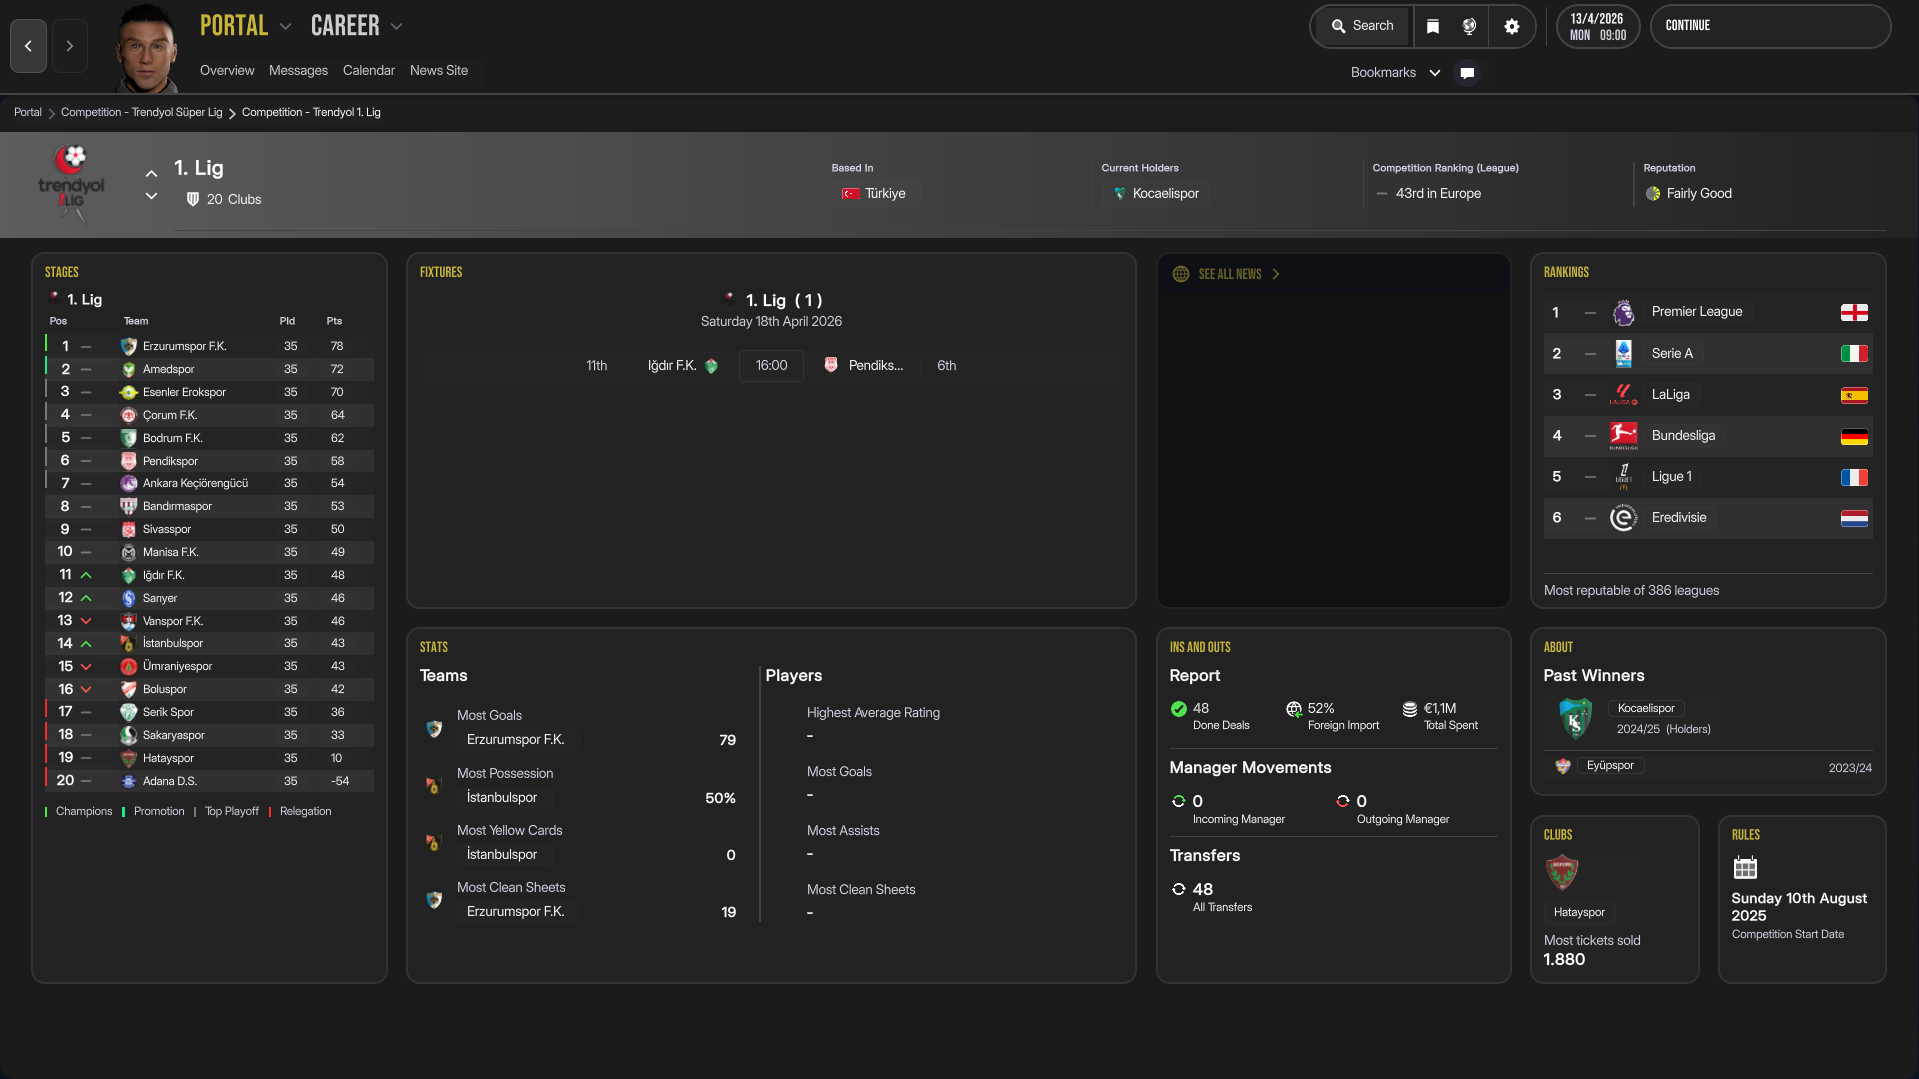Select Erzurumspor F.K. in the league table
The height and width of the screenshot is (1079, 1919).
coord(184,346)
